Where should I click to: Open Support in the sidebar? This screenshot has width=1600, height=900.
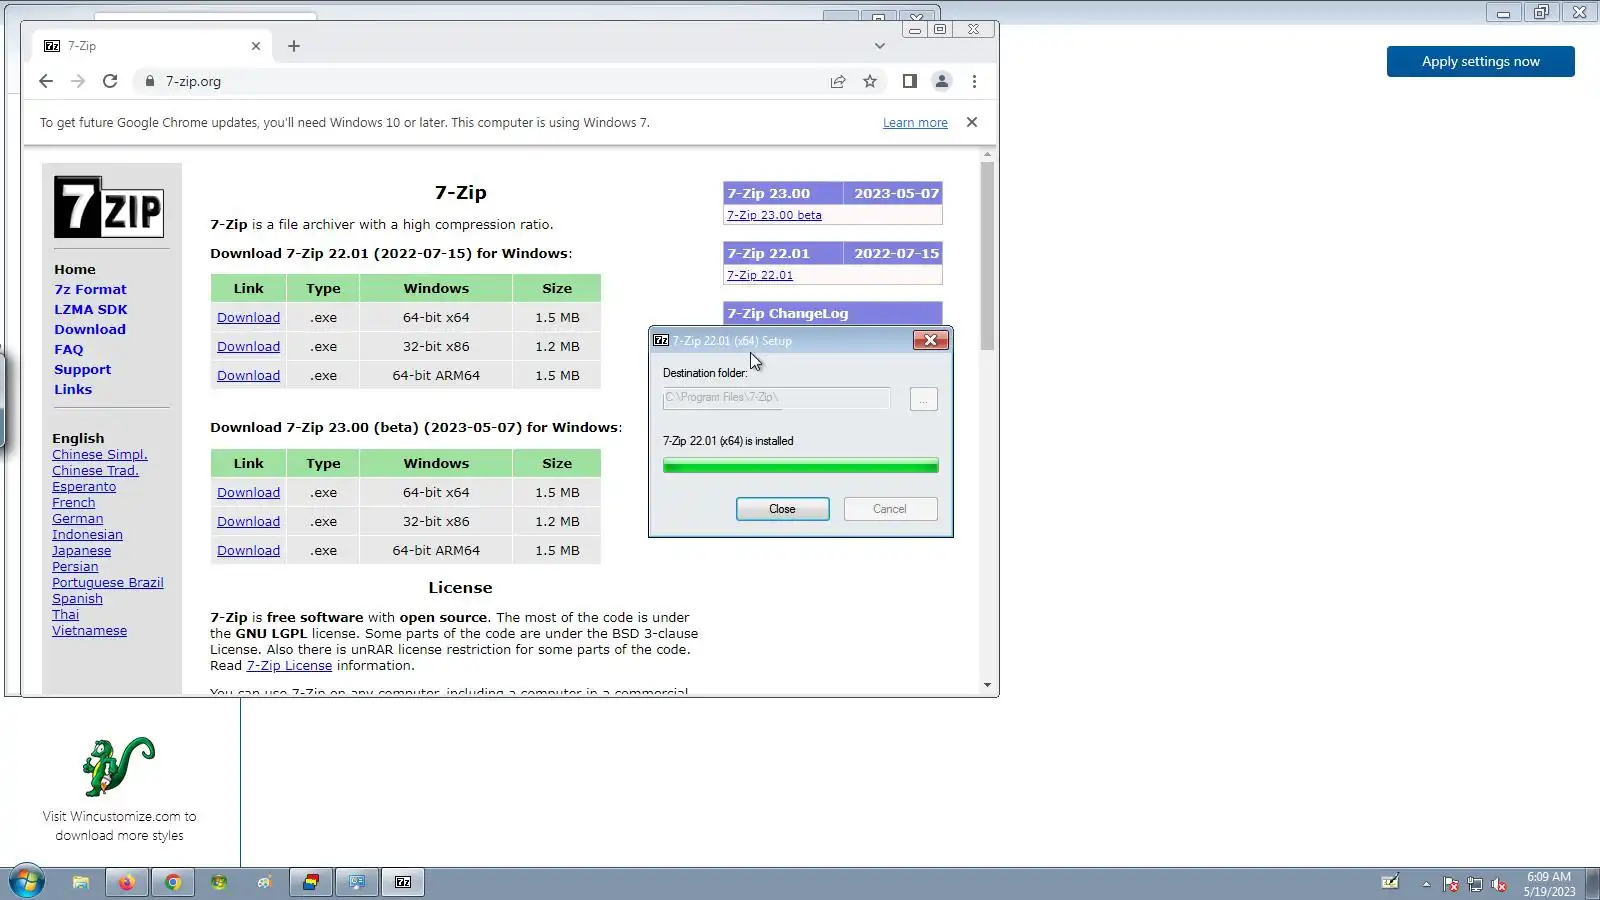click(x=83, y=369)
